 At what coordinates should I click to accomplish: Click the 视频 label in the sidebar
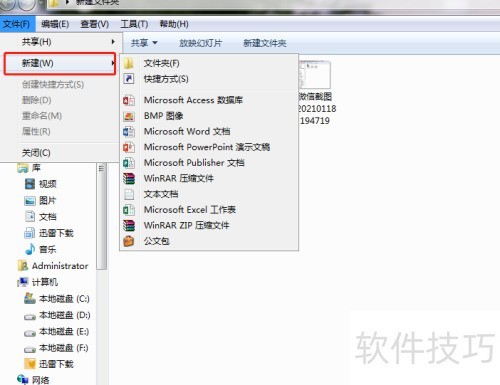[x=48, y=184]
